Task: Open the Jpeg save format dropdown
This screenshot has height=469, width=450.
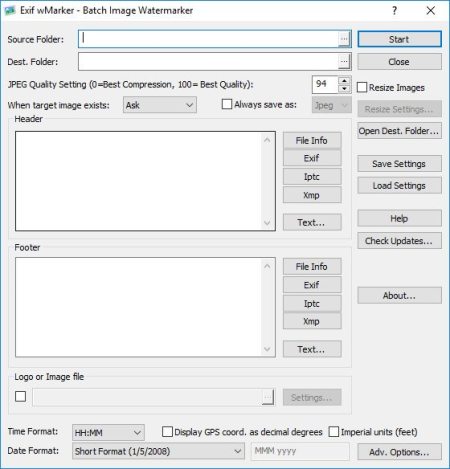Action: tap(332, 105)
